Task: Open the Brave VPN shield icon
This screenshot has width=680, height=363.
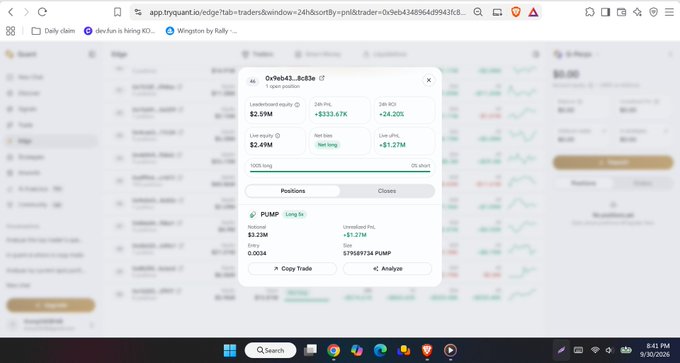Action: tap(653, 12)
